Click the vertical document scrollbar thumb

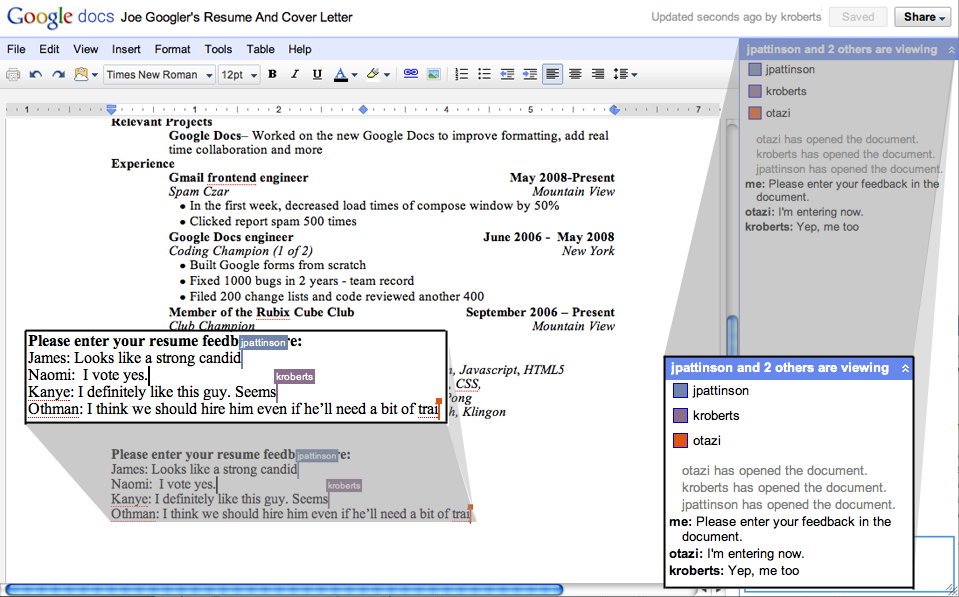pyautogui.click(x=731, y=335)
